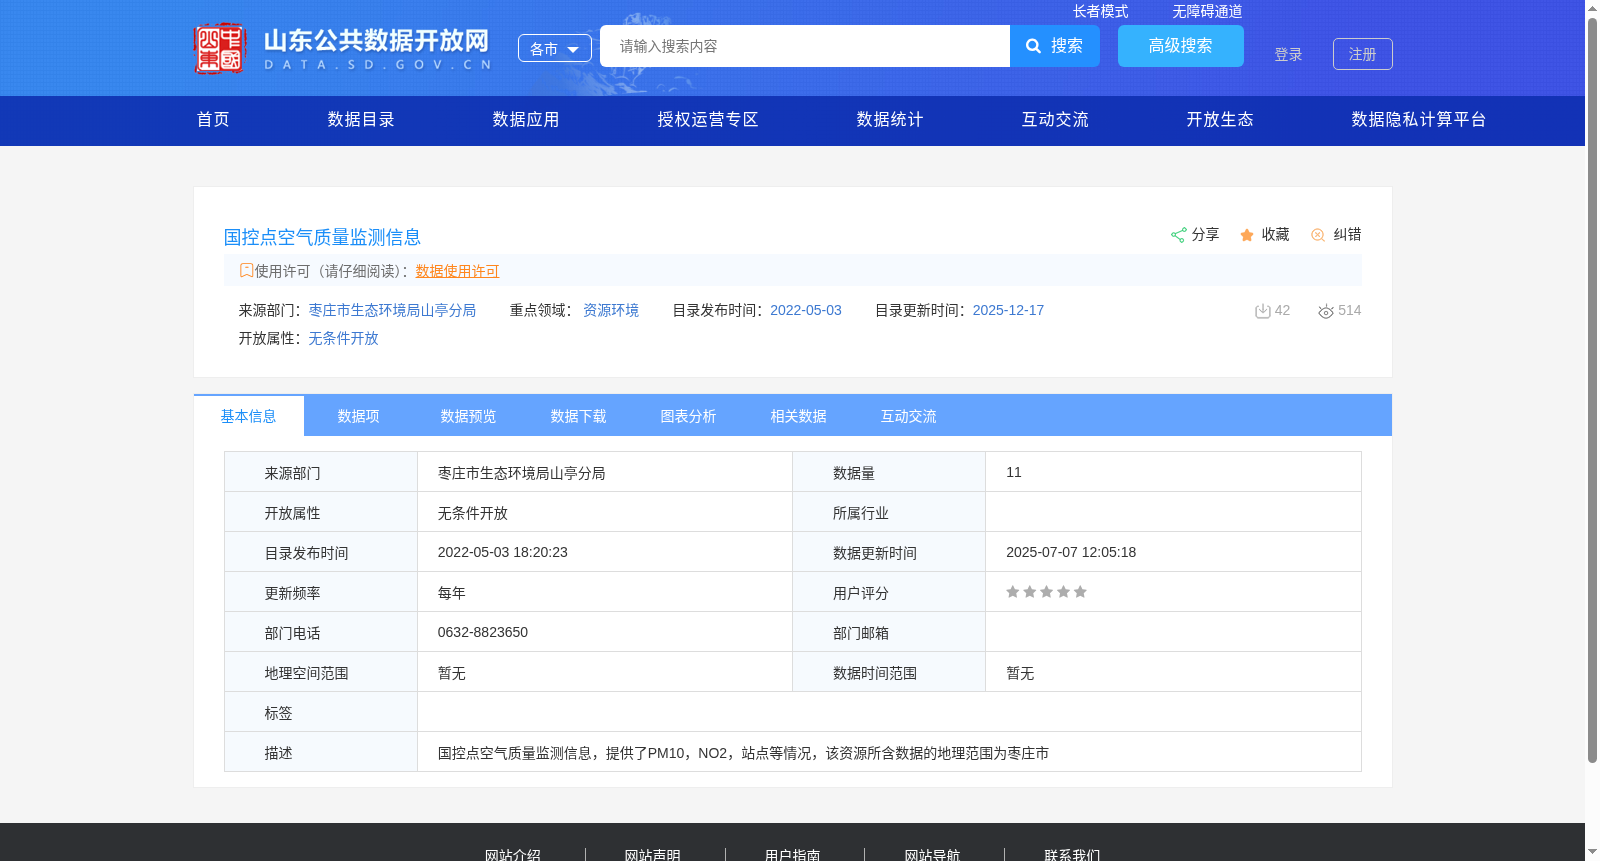
Task: Click the catalog update date 2025-12-17
Action: click(1008, 310)
